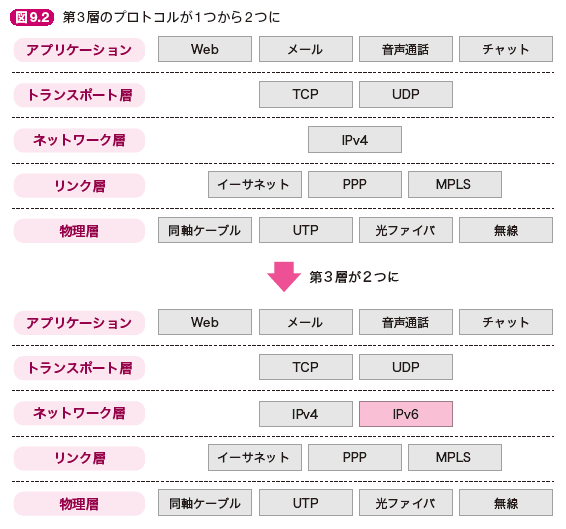Click イーサネット box in upper link row
566x529 pixels.
[255, 185]
